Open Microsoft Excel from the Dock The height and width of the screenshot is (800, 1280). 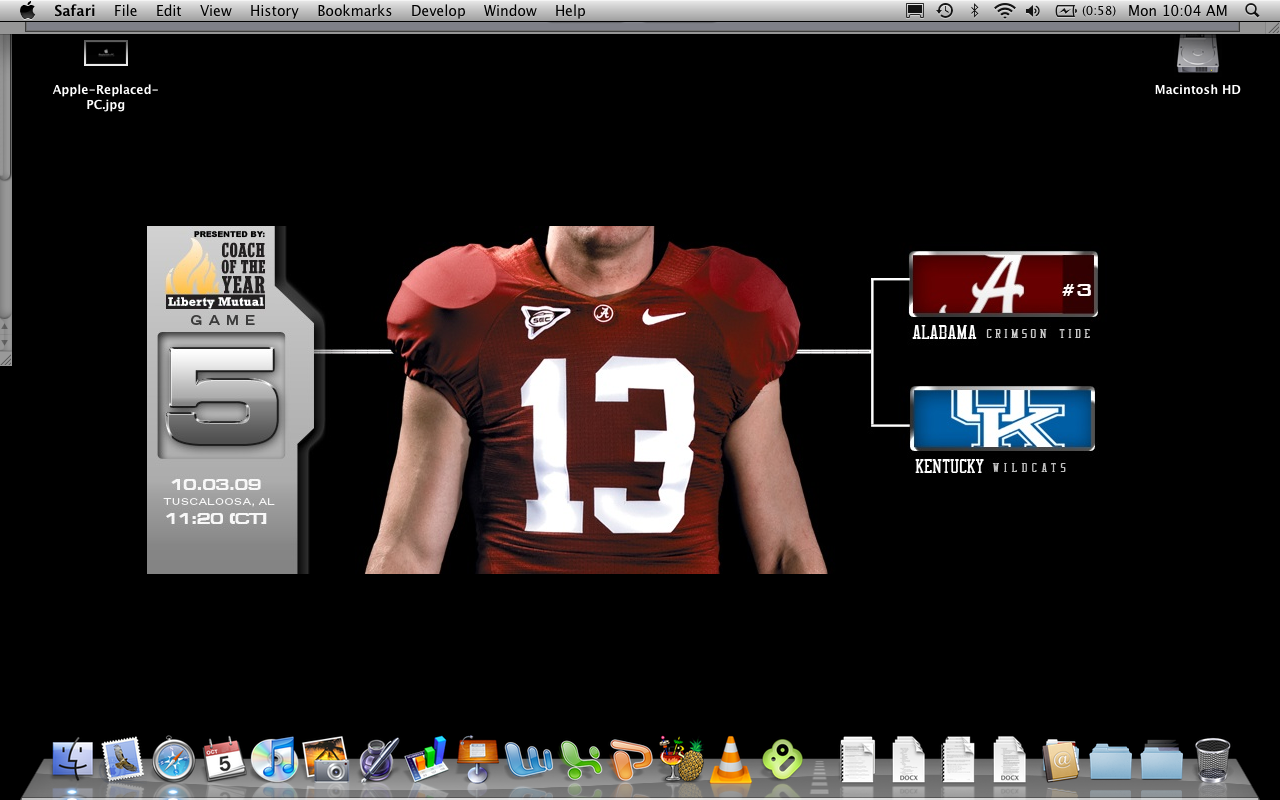coord(580,761)
